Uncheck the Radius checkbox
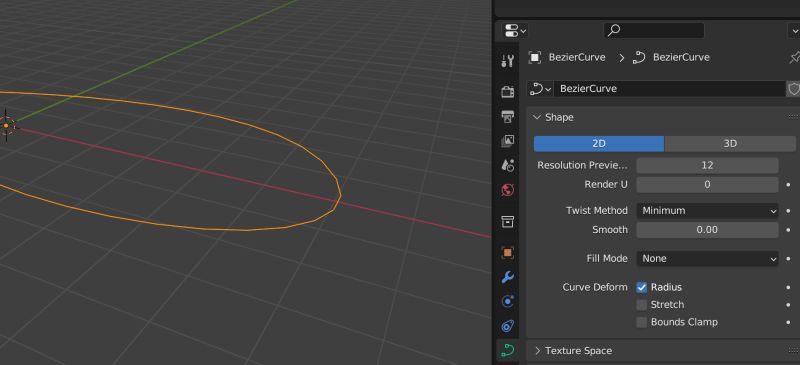This screenshot has width=800, height=365. [x=642, y=287]
